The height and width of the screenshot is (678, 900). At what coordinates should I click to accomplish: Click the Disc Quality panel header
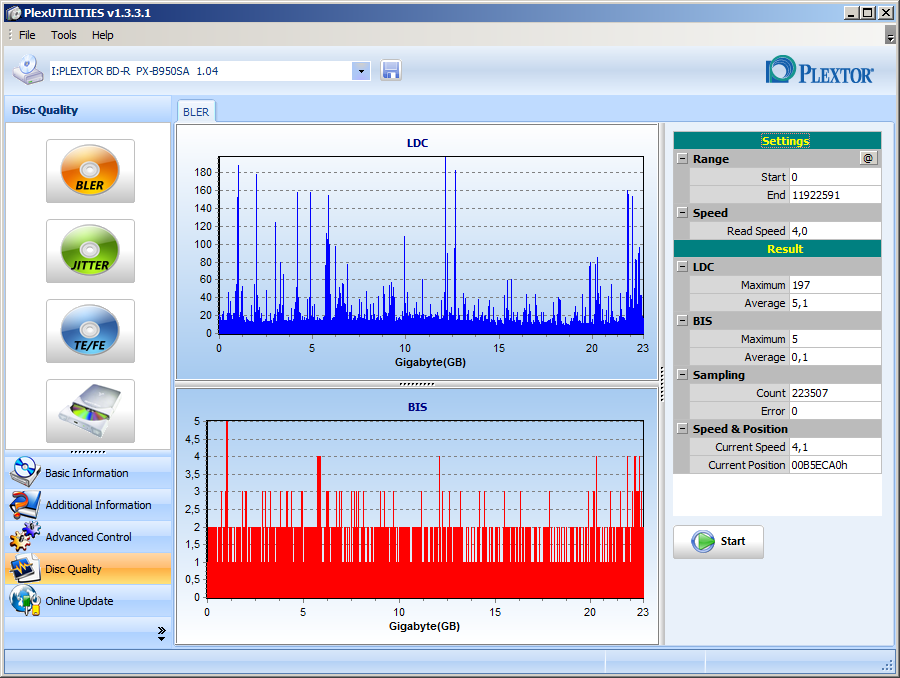[88, 110]
